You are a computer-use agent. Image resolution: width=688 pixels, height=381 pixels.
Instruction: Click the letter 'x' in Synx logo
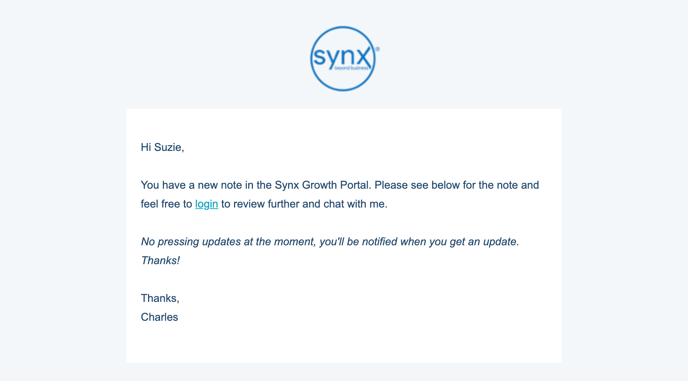pyautogui.click(x=363, y=57)
